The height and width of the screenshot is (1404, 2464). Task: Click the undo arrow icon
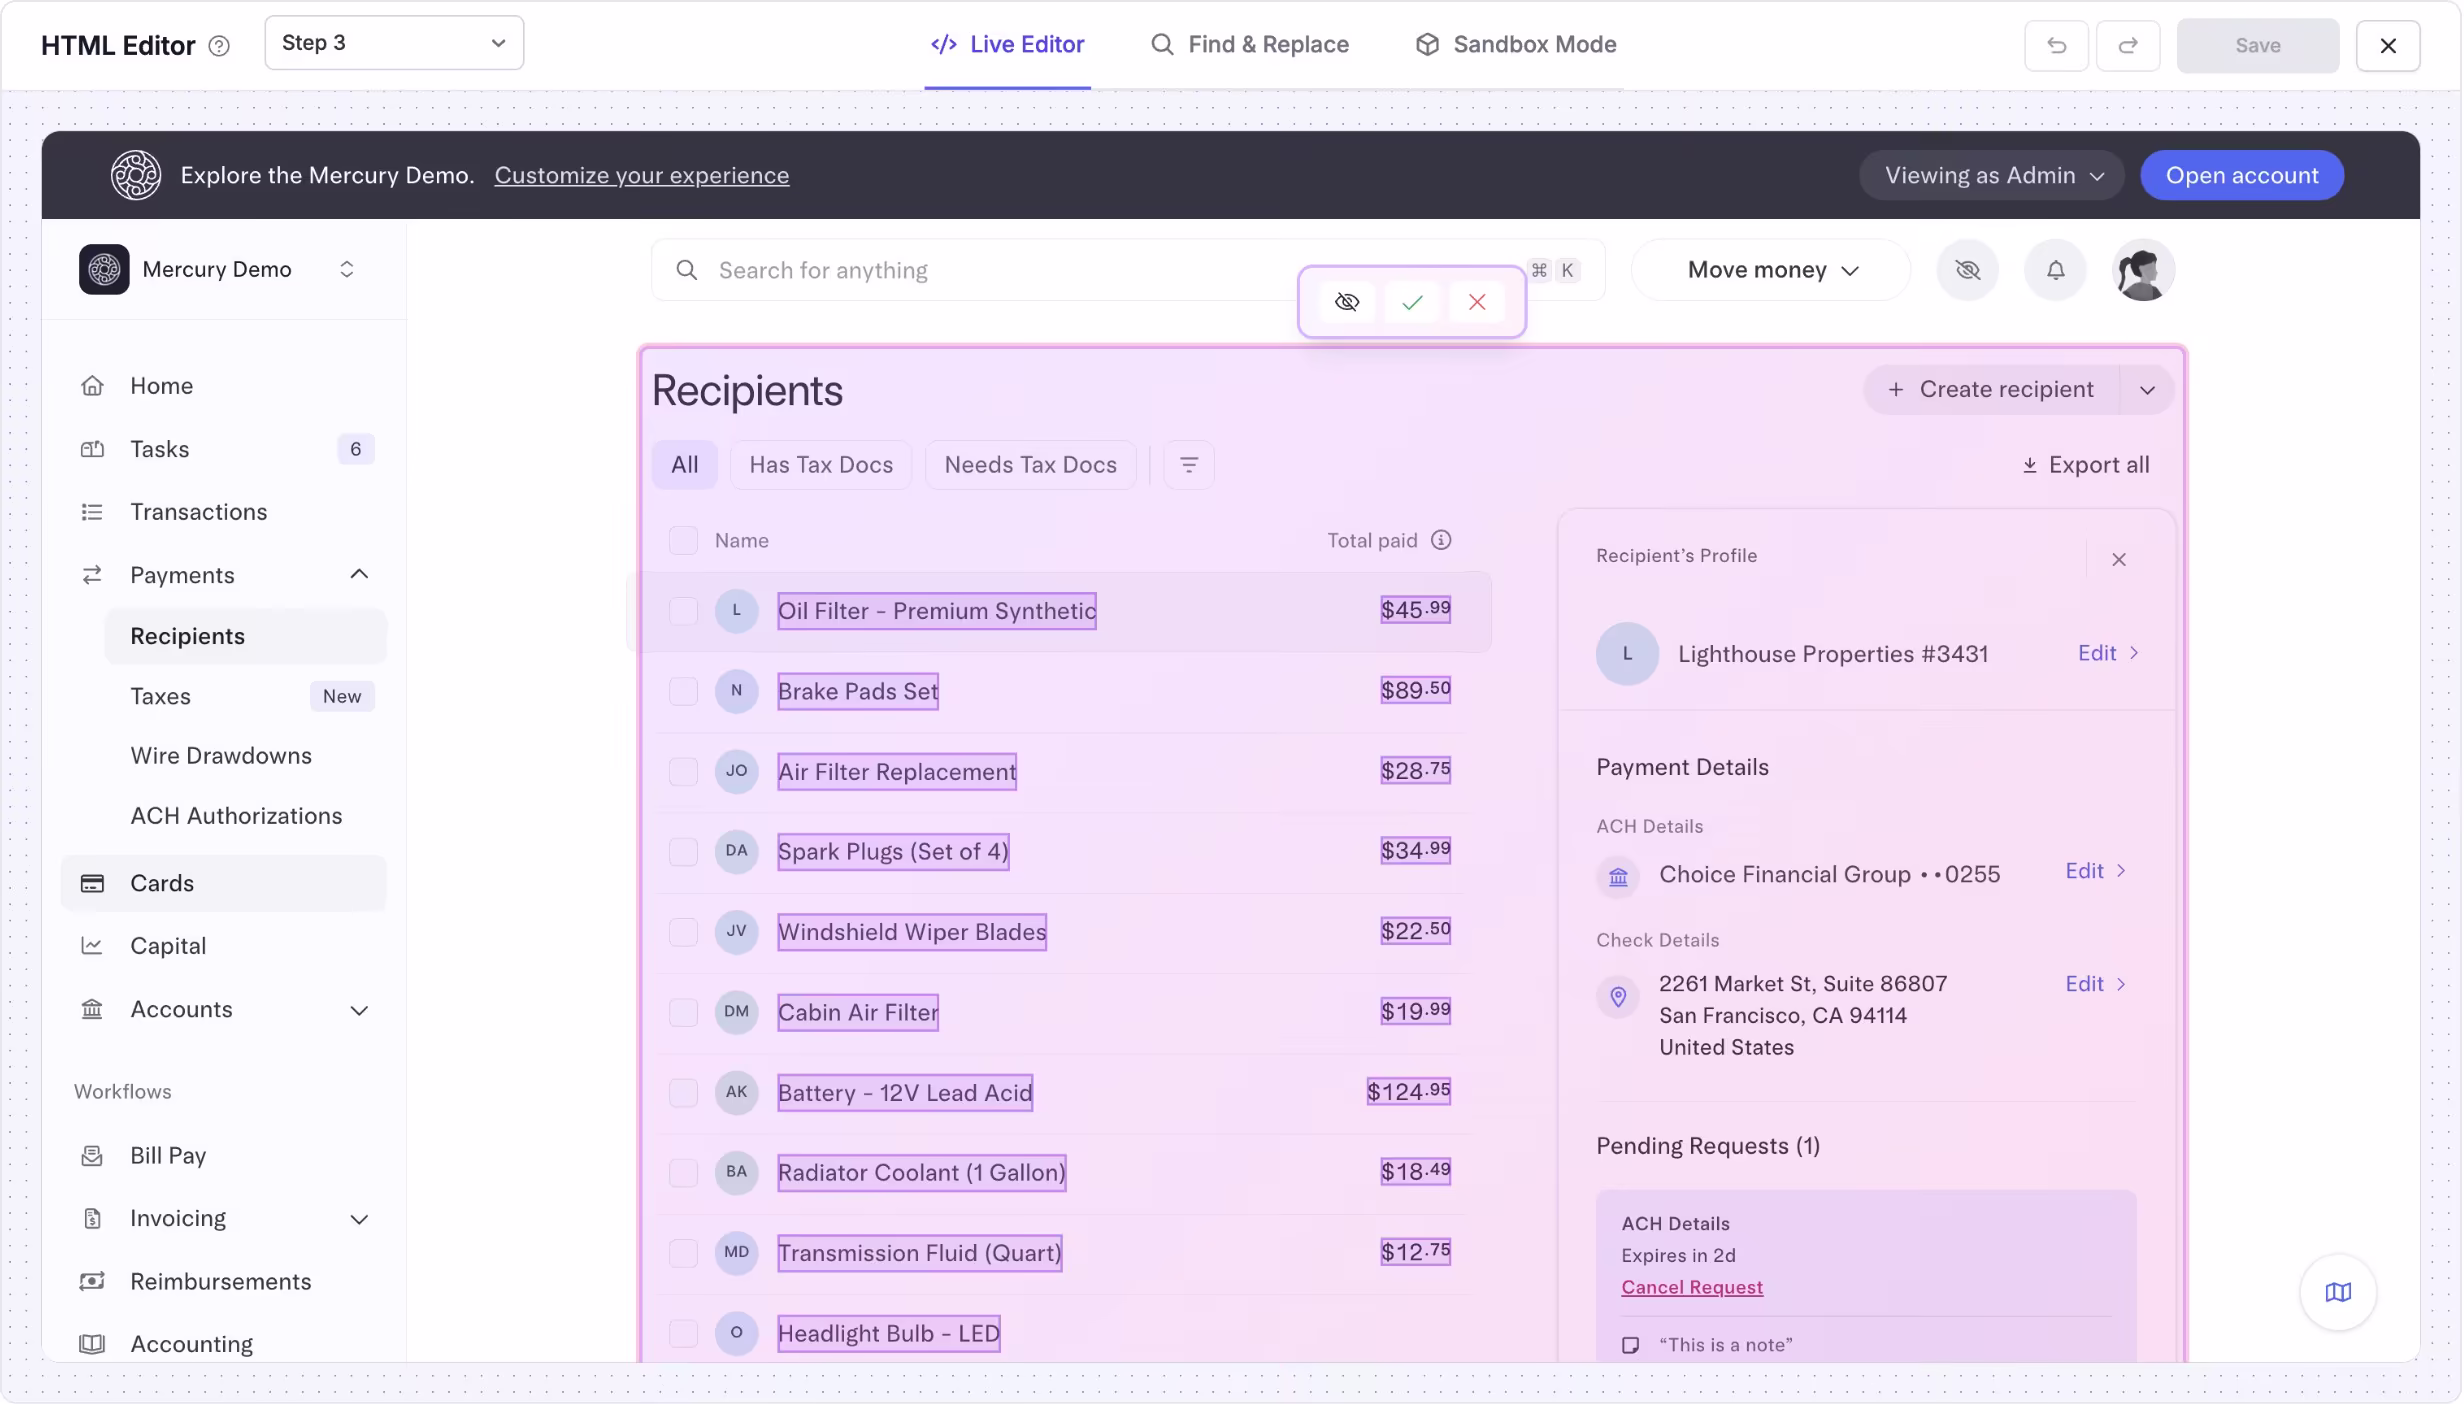click(x=2057, y=45)
